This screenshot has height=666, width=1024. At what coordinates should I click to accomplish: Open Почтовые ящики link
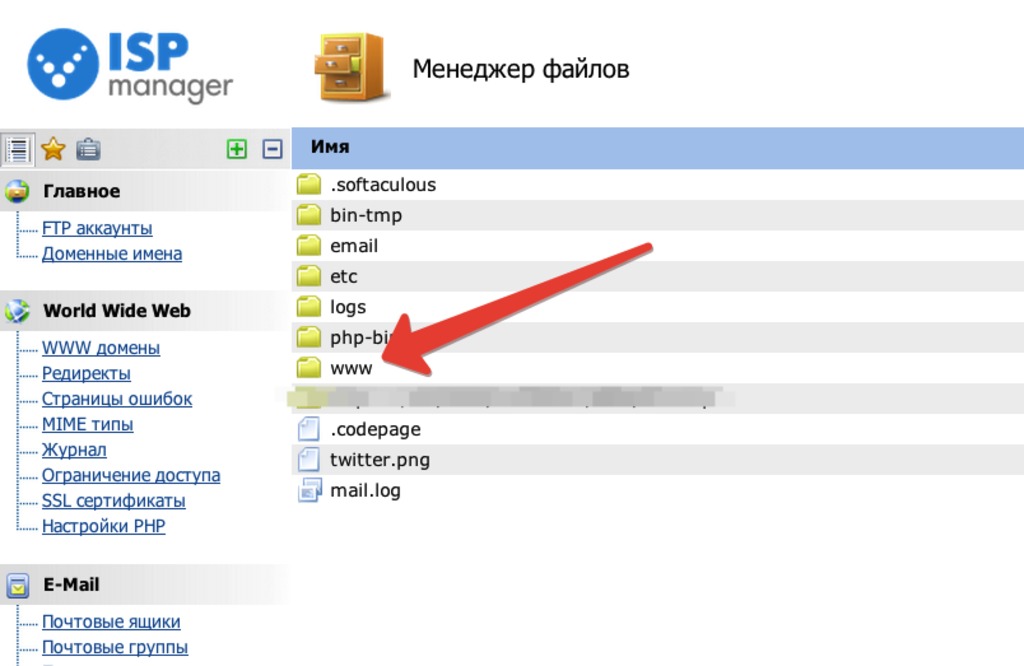pos(111,622)
